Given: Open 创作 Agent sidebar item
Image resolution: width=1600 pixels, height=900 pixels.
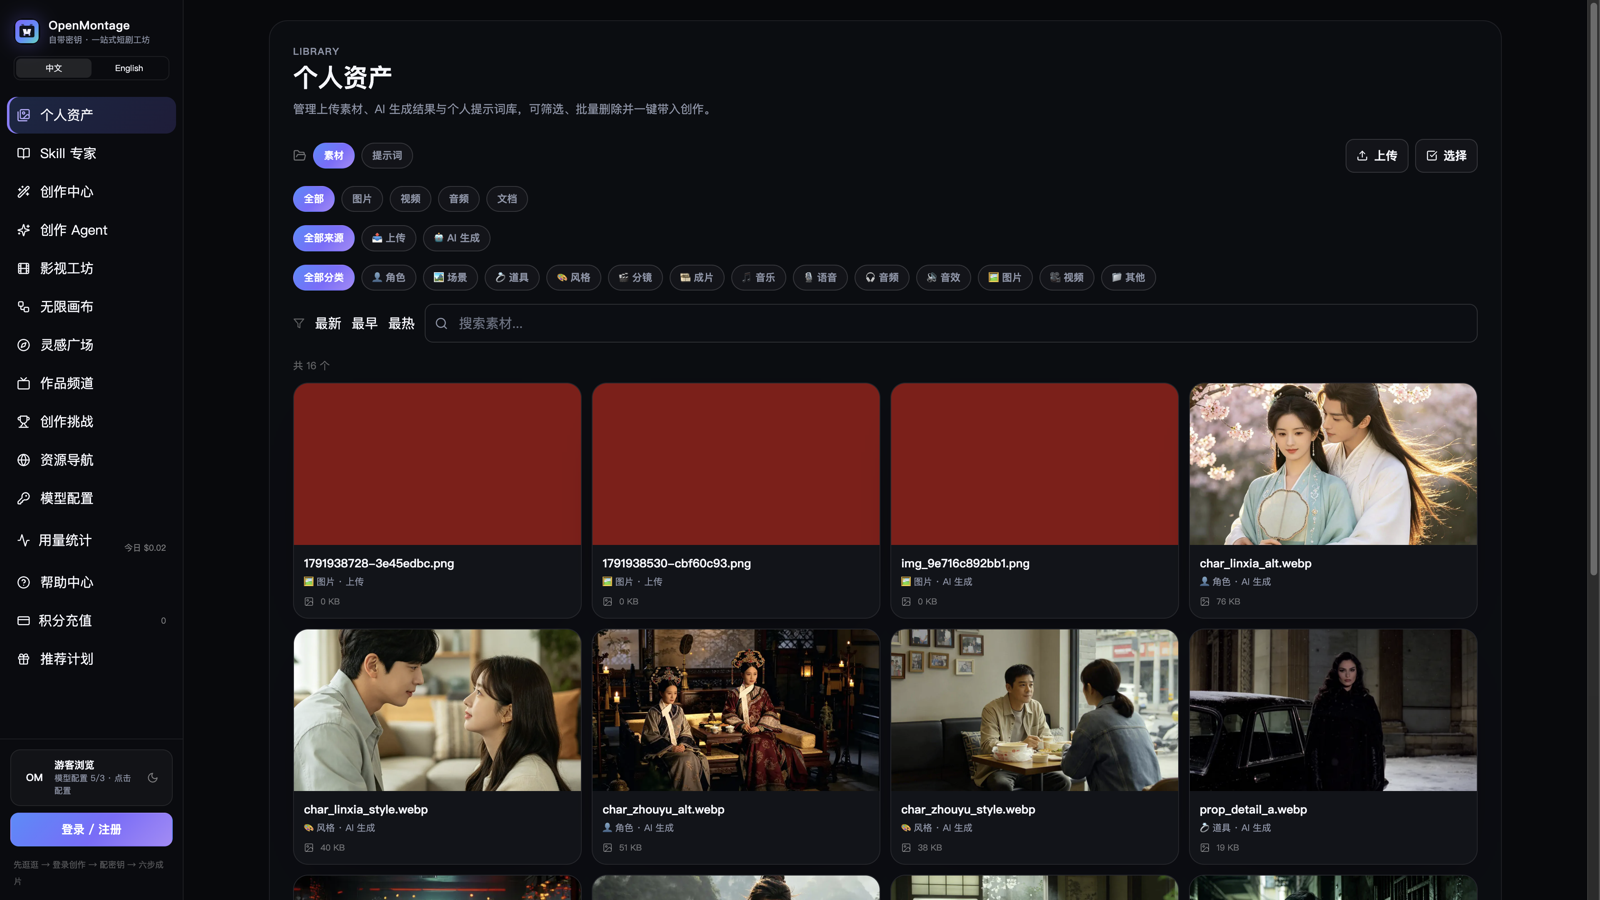Looking at the screenshot, I should click(x=91, y=230).
